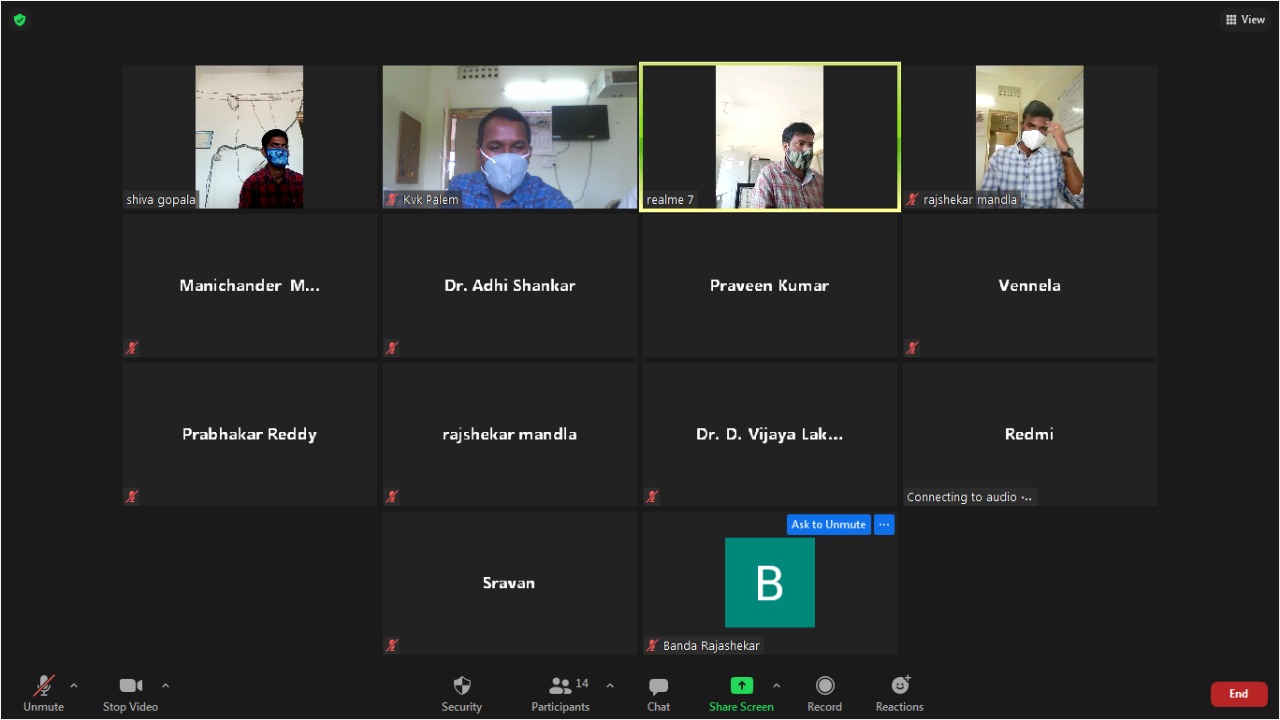The width and height of the screenshot is (1280, 720).
Task: Click muted mic icon on Dr. D. Vijaya tile
Action: 652,496
